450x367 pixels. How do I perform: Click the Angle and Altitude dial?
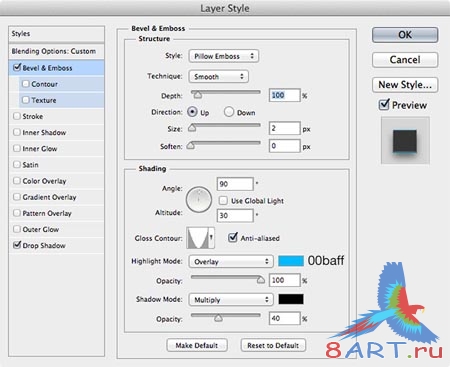tap(199, 200)
